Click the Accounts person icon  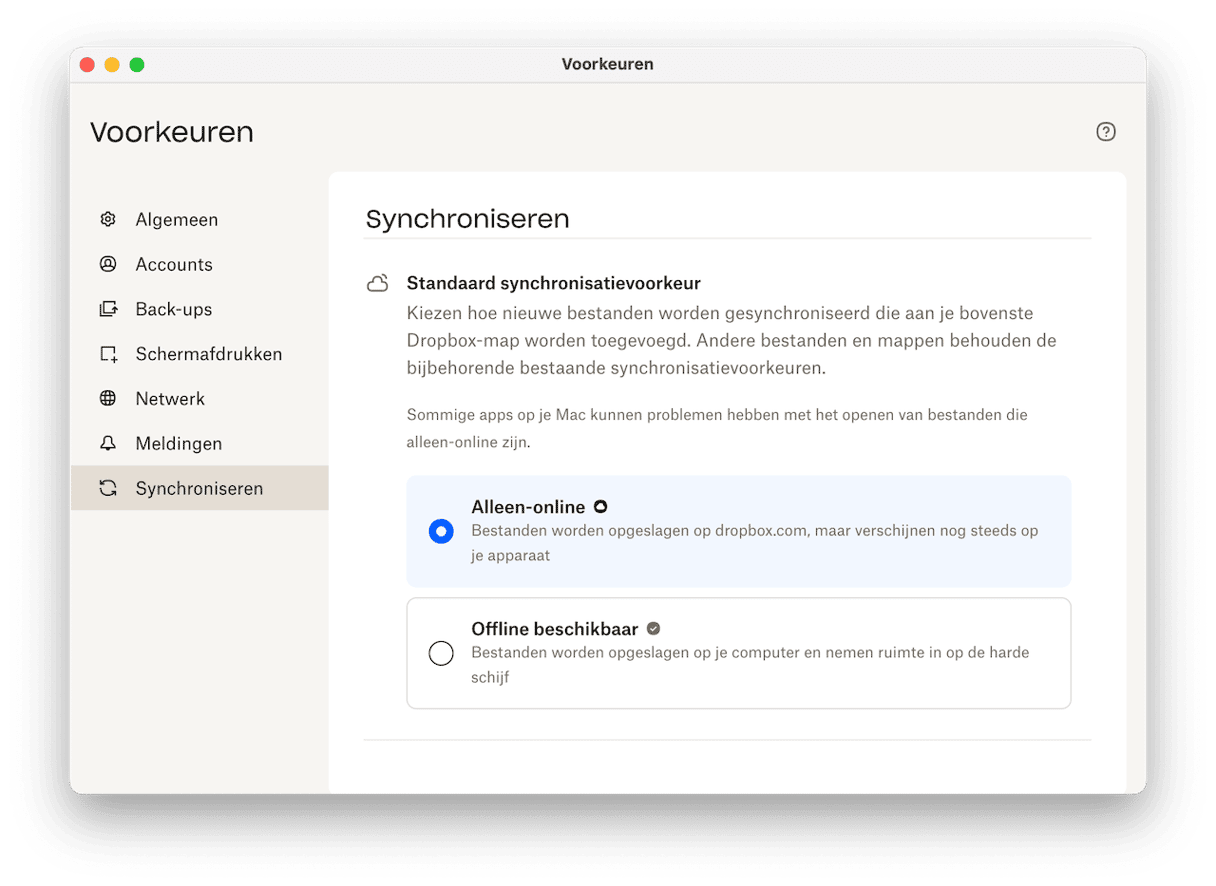click(x=108, y=264)
